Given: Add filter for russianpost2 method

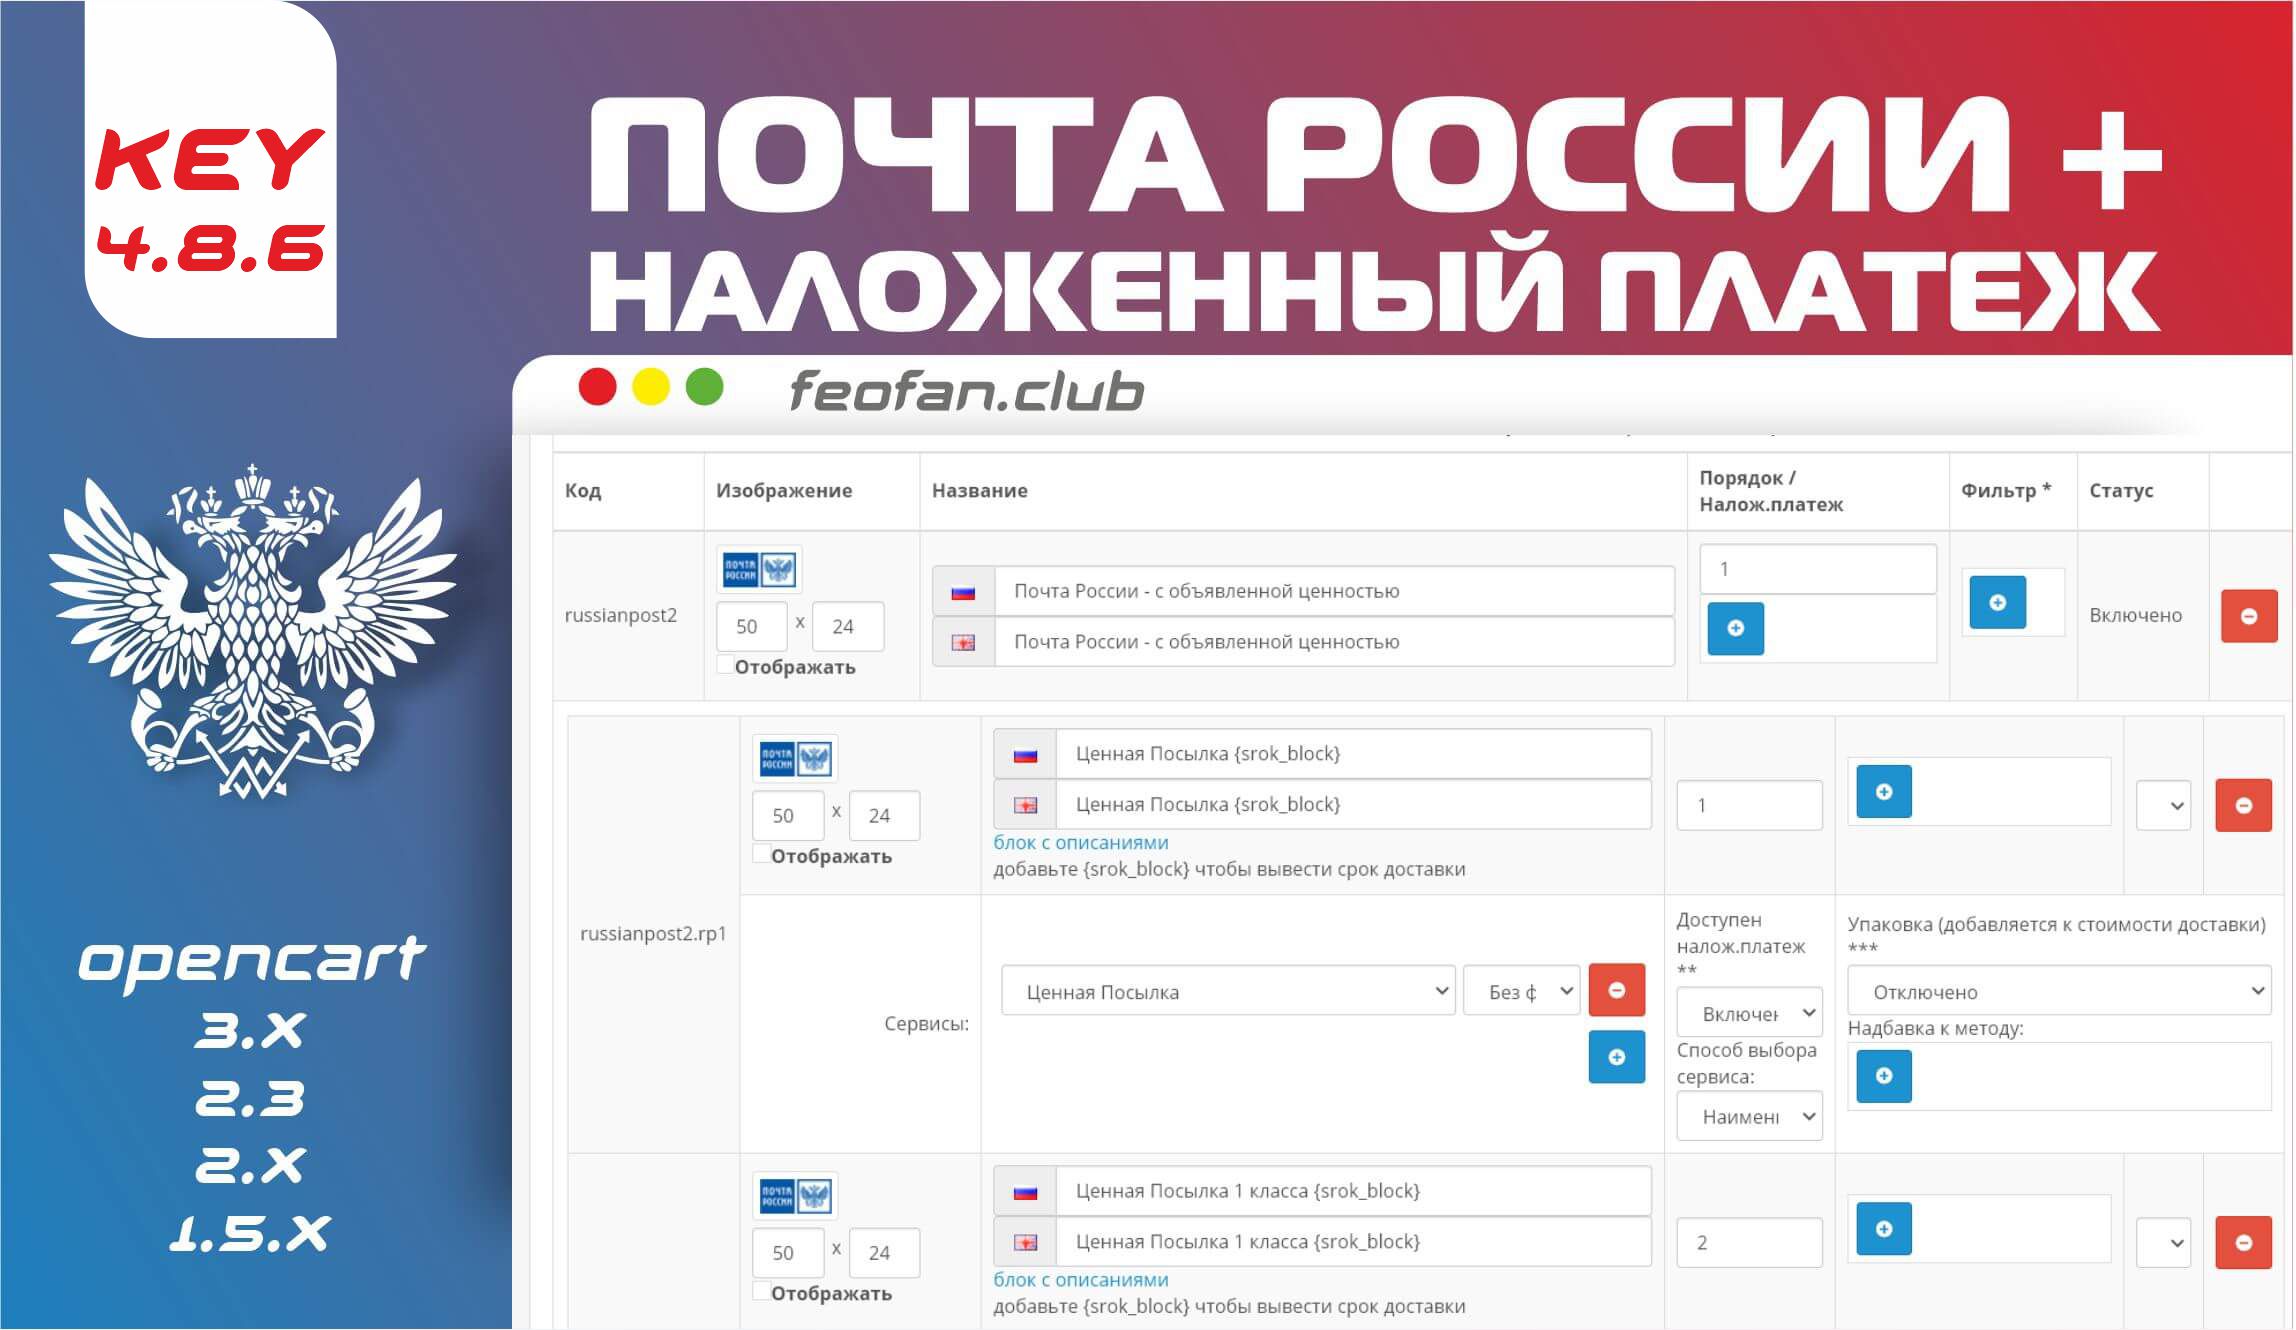Looking at the screenshot, I should [x=1997, y=602].
